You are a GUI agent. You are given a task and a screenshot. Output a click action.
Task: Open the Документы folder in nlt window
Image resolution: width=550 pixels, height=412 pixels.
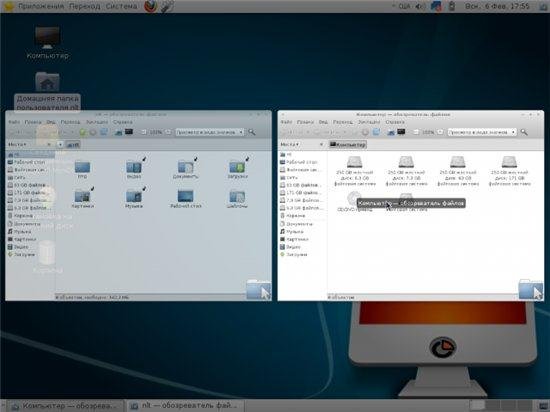pyautogui.click(x=186, y=170)
